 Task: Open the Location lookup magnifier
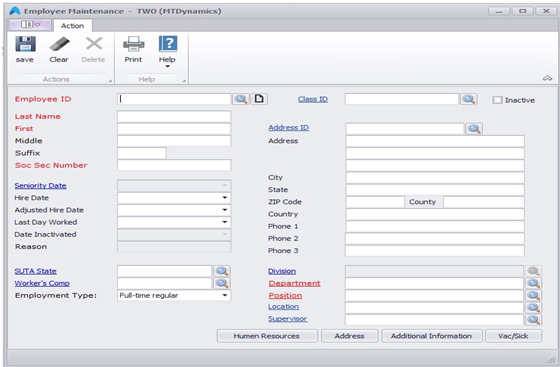click(x=533, y=307)
